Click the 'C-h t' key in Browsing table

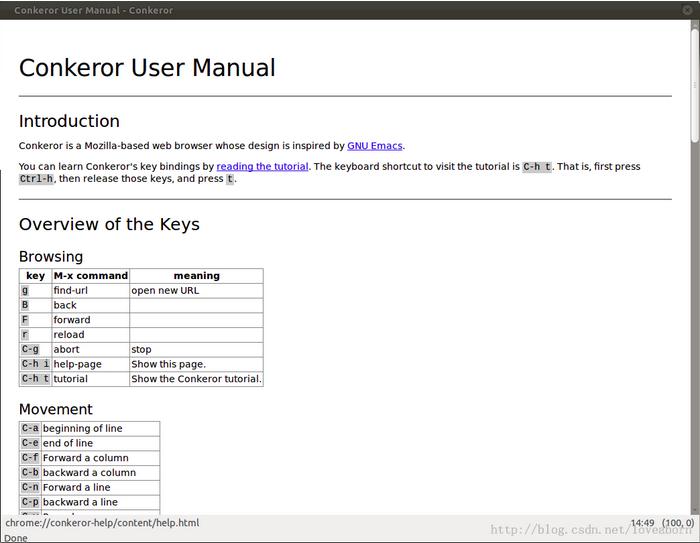click(x=36, y=379)
